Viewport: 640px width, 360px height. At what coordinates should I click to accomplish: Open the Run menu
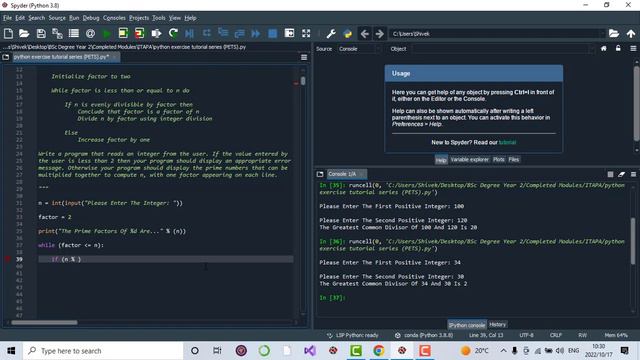74,18
